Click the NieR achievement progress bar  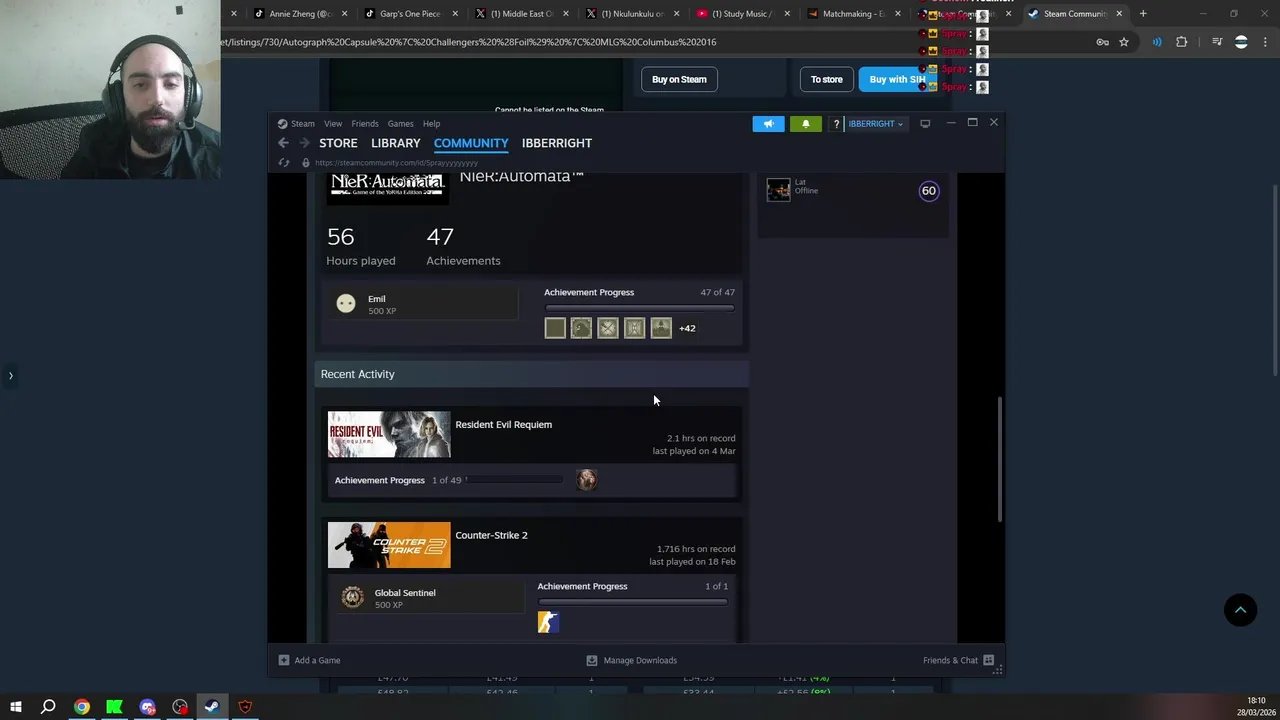(639, 307)
